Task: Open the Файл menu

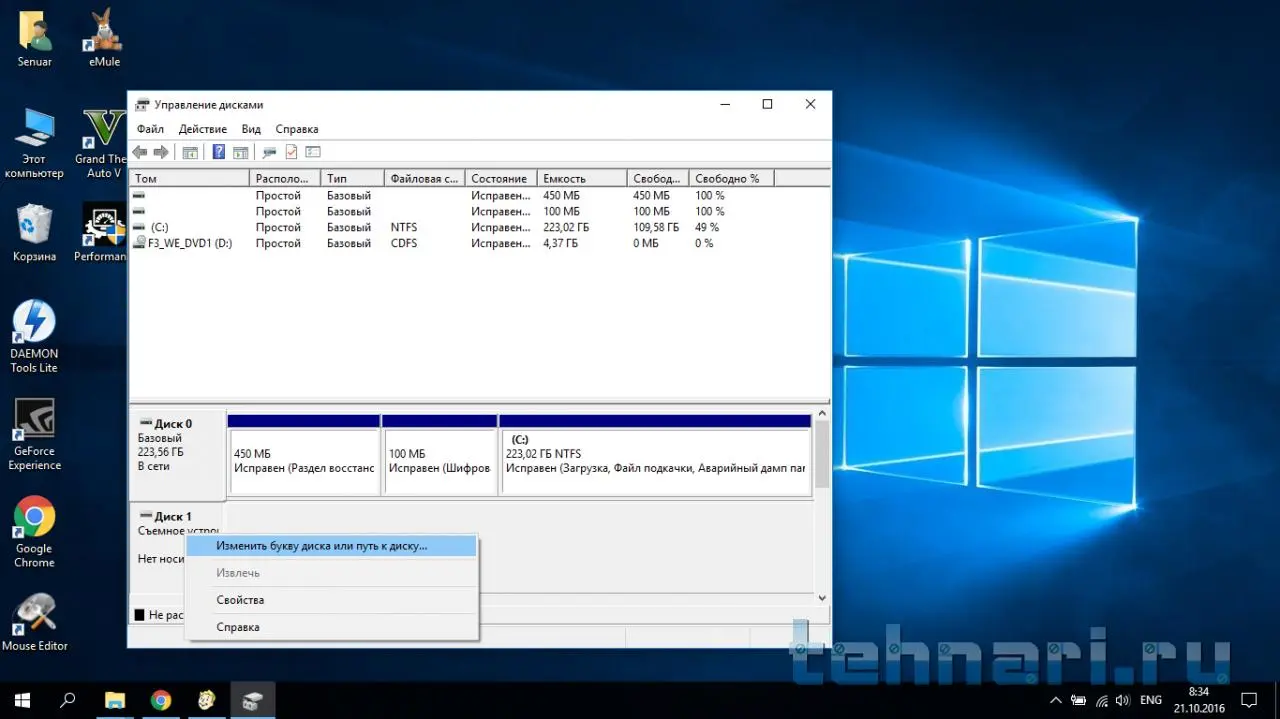Action: (150, 129)
